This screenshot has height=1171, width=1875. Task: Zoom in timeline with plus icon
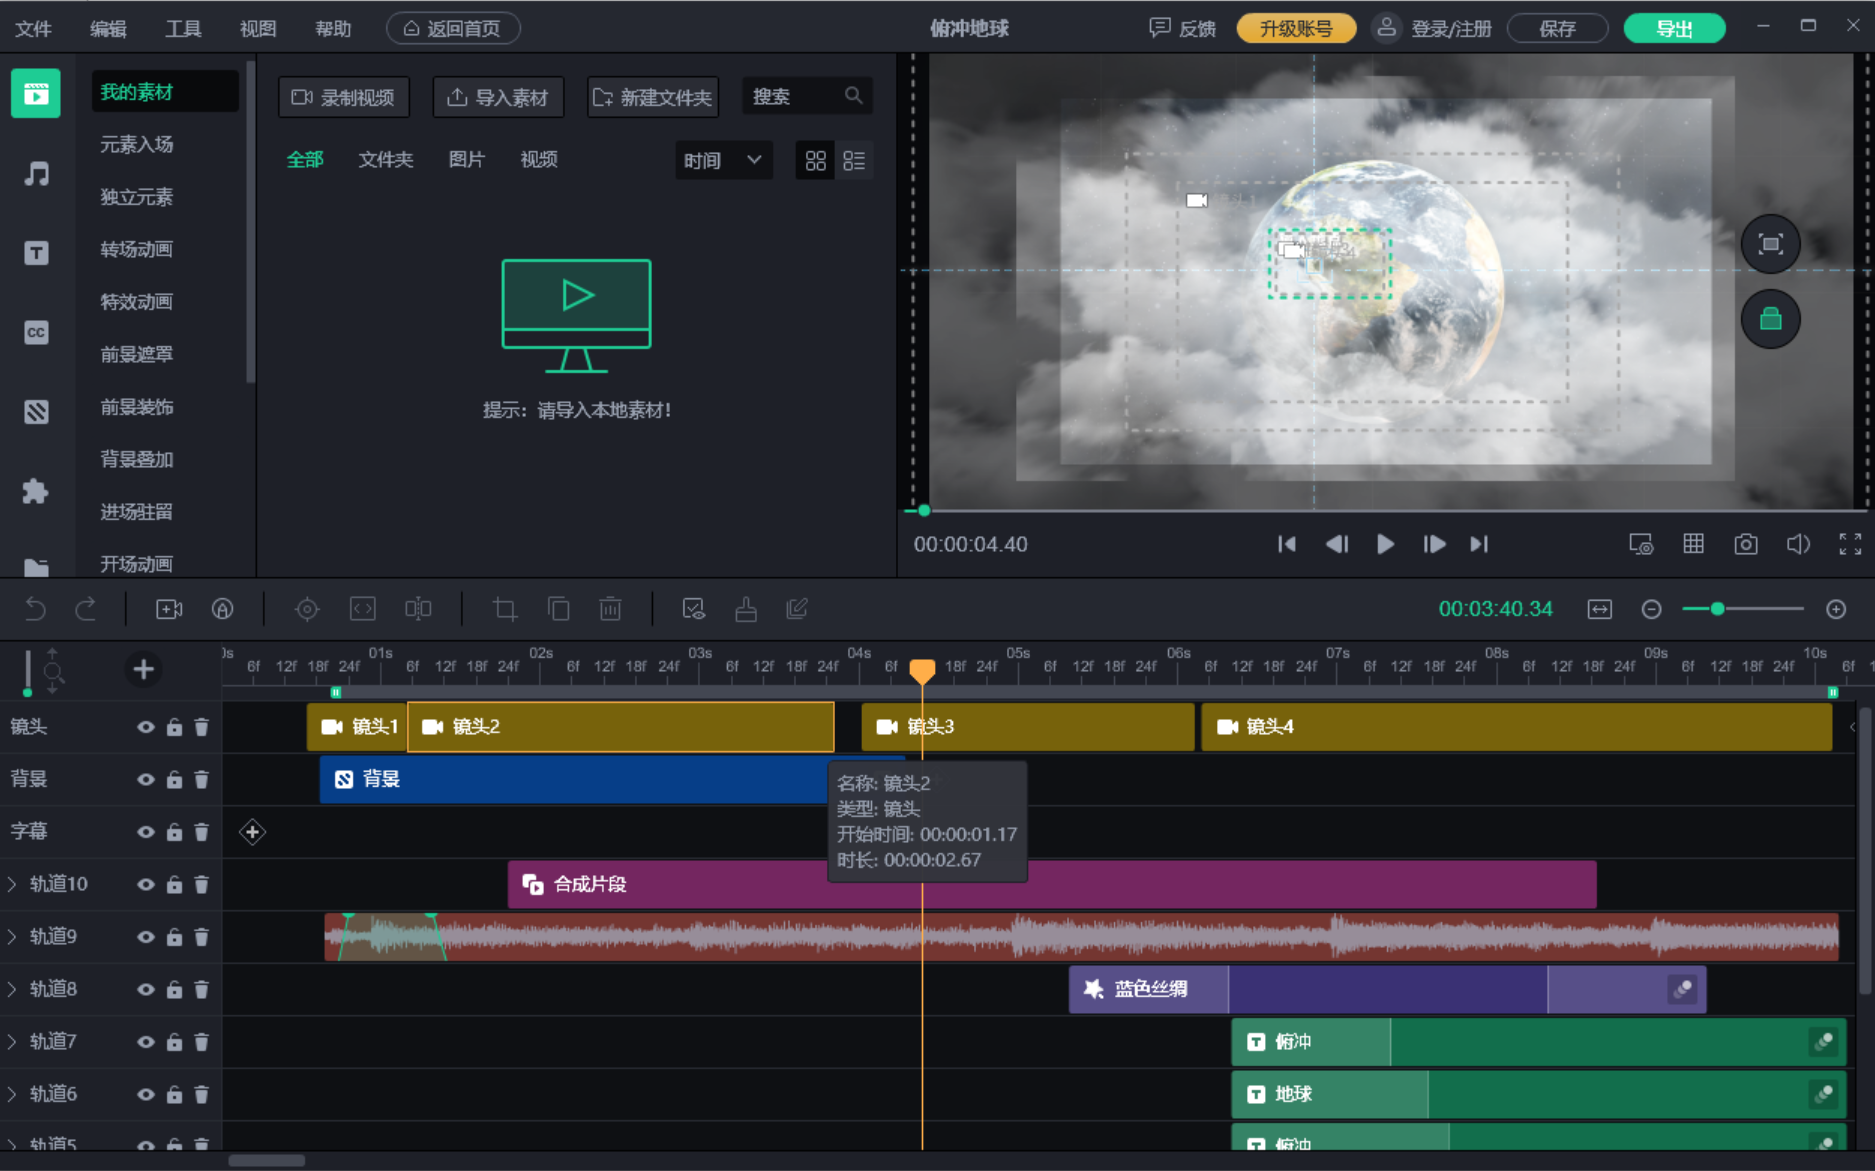[1836, 609]
